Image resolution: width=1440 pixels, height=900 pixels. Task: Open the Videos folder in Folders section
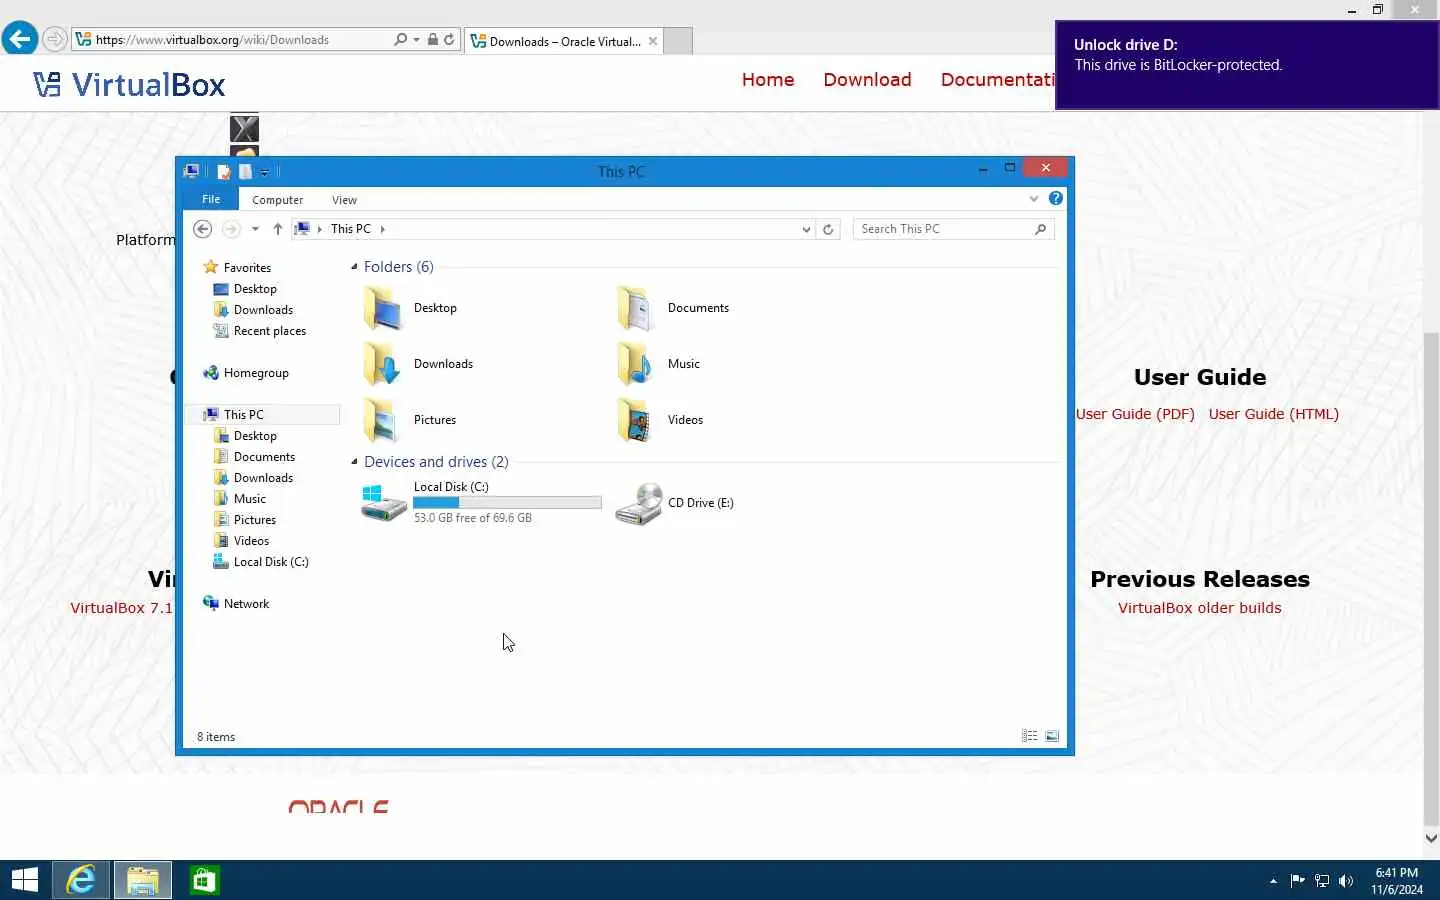tap(660, 420)
